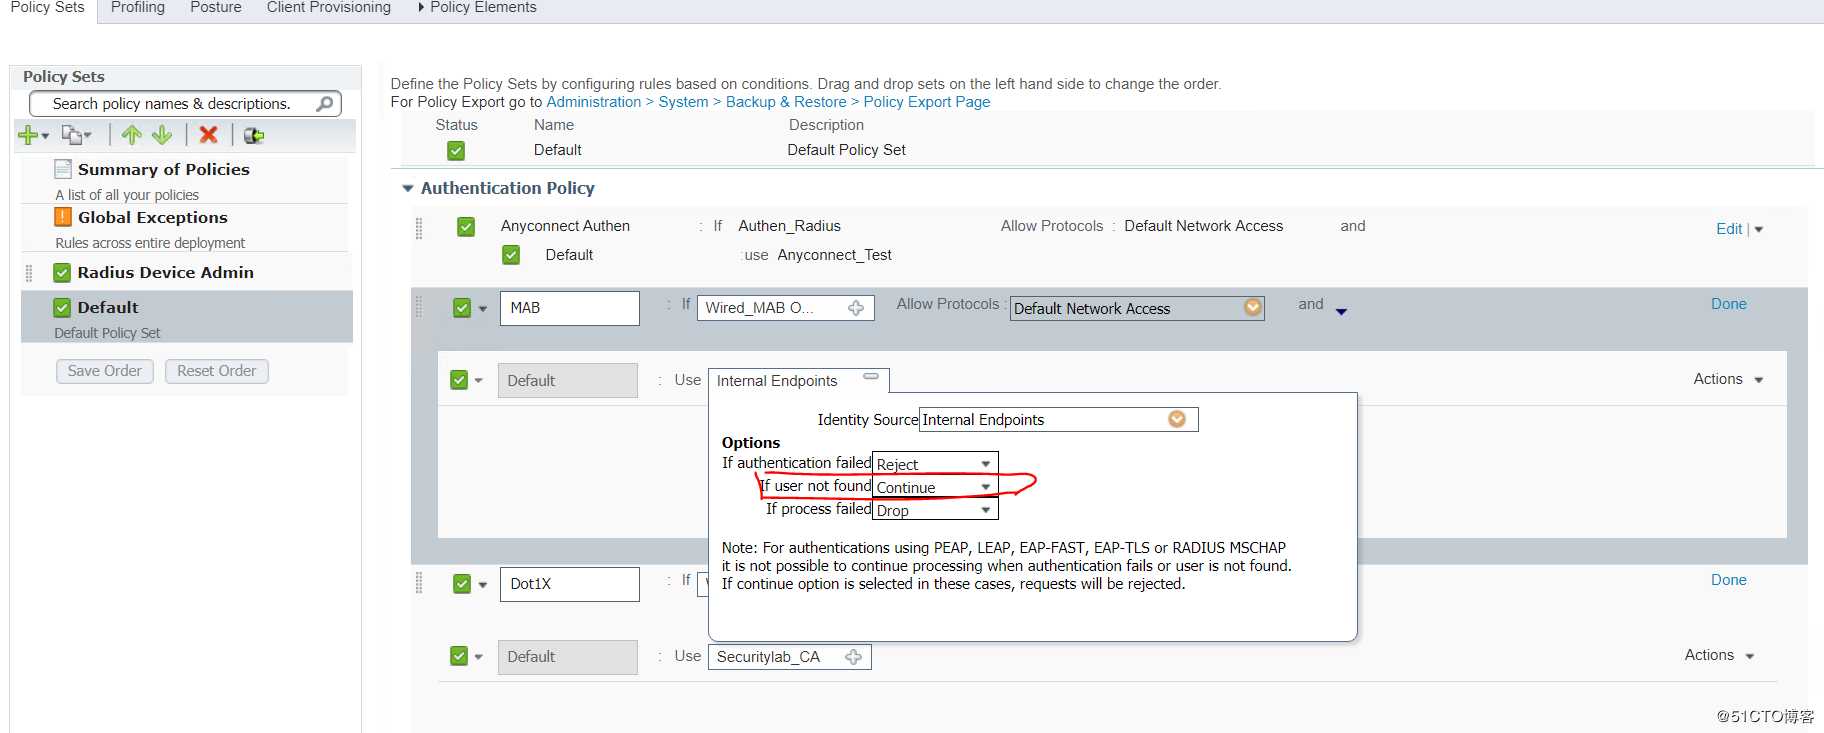
Task: Click the Summary of Policies document icon
Action: coord(63,169)
